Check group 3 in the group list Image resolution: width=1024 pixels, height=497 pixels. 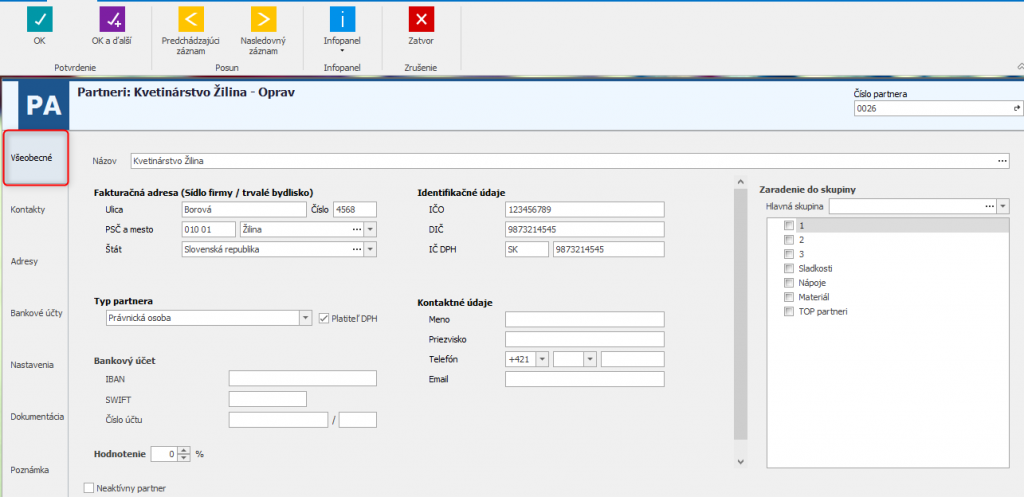pos(789,254)
